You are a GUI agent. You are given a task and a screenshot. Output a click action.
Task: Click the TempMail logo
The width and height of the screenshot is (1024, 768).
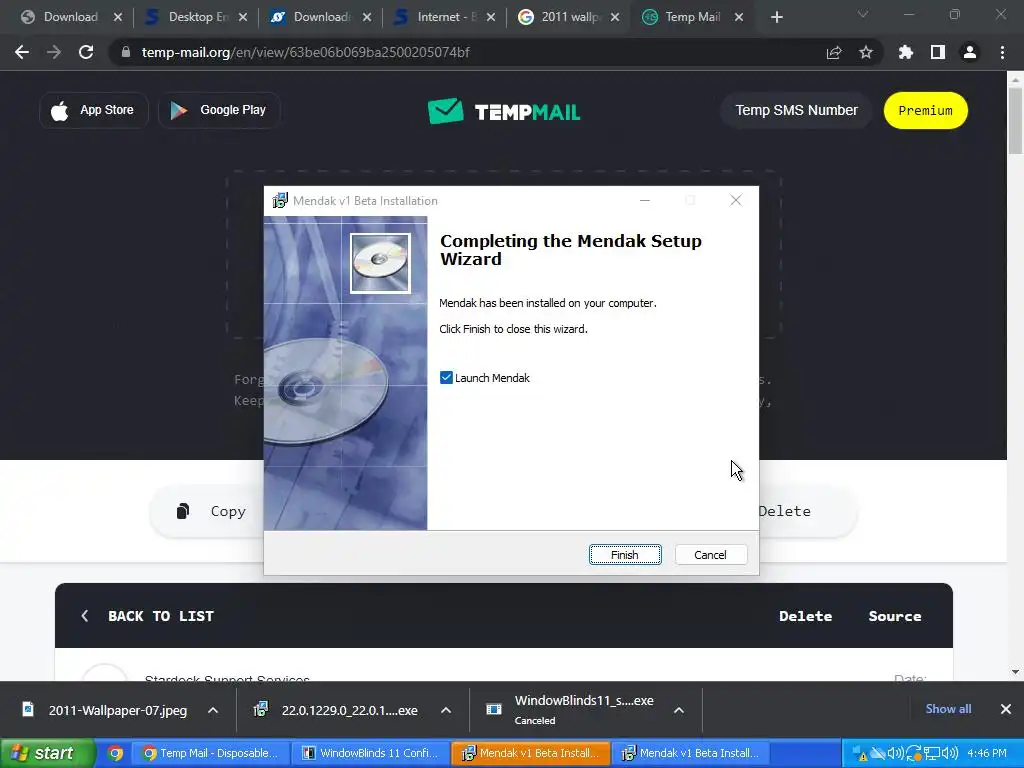click(x=504, y=111)
